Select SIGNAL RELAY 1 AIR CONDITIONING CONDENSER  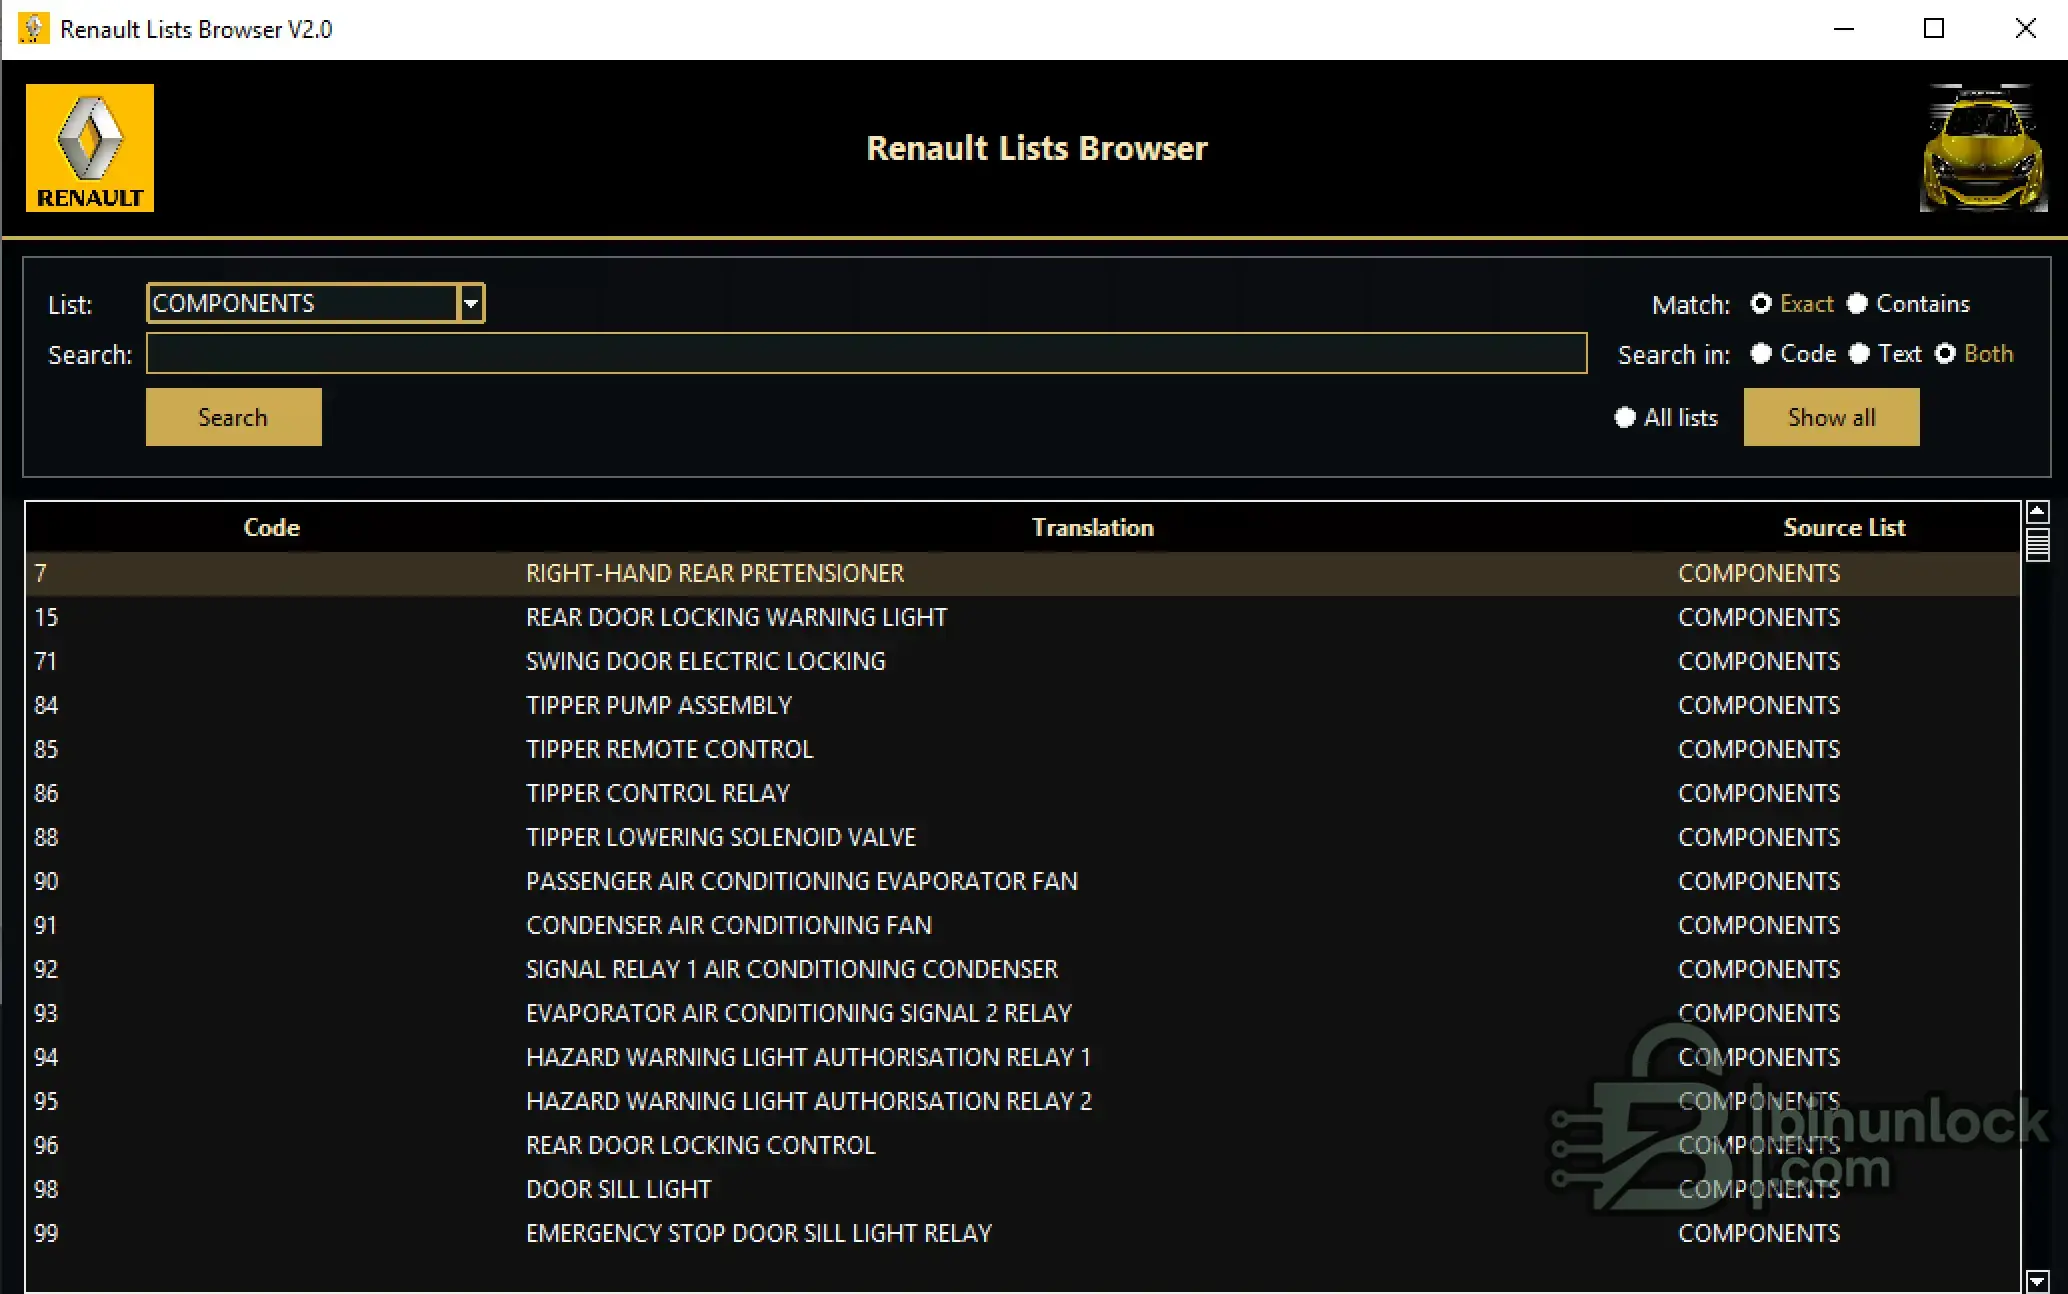tap(1022, 969)
